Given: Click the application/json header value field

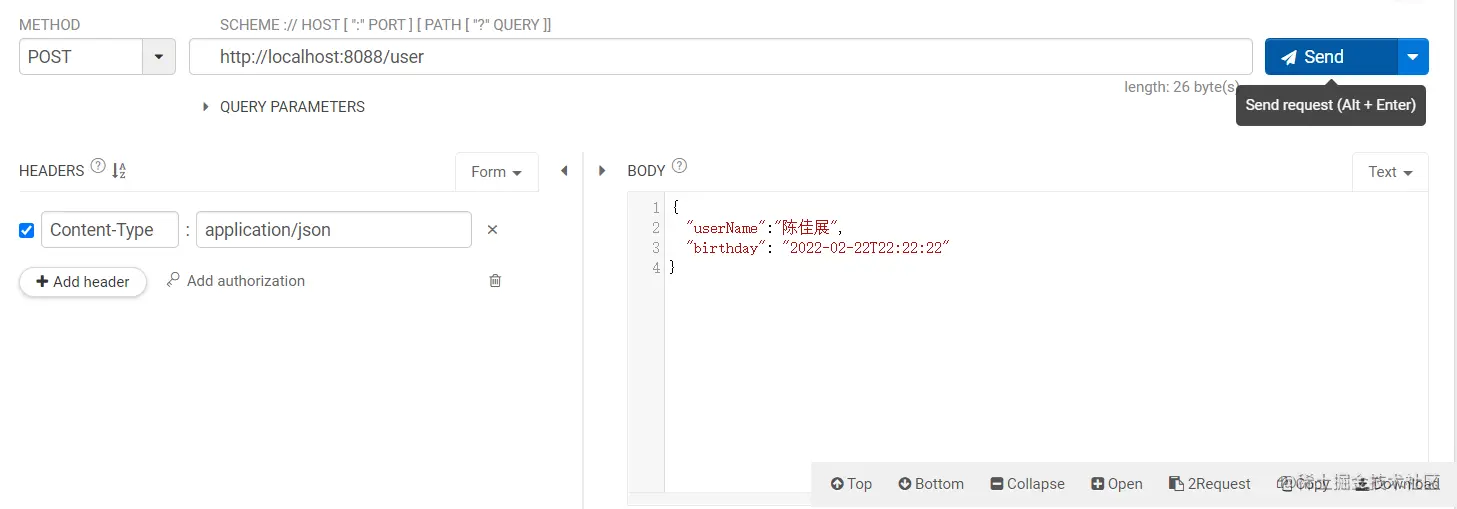Looking at the screenshot, I should point(334,230).
